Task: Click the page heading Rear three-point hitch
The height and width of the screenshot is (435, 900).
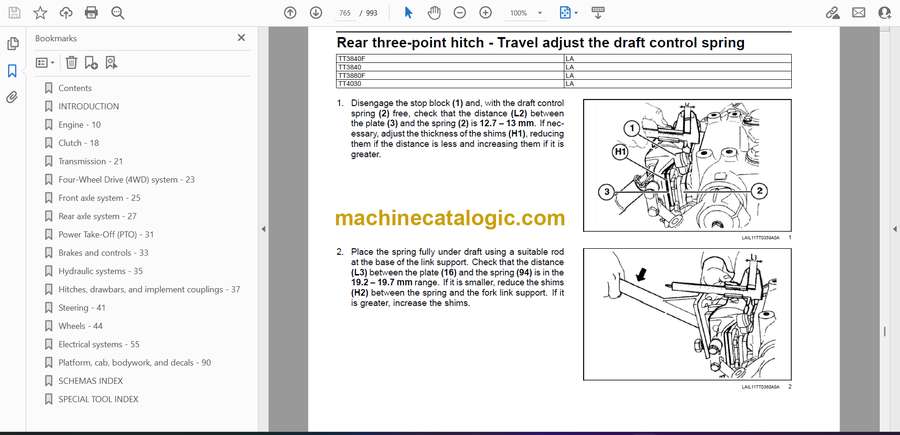Action: point(540,42)
